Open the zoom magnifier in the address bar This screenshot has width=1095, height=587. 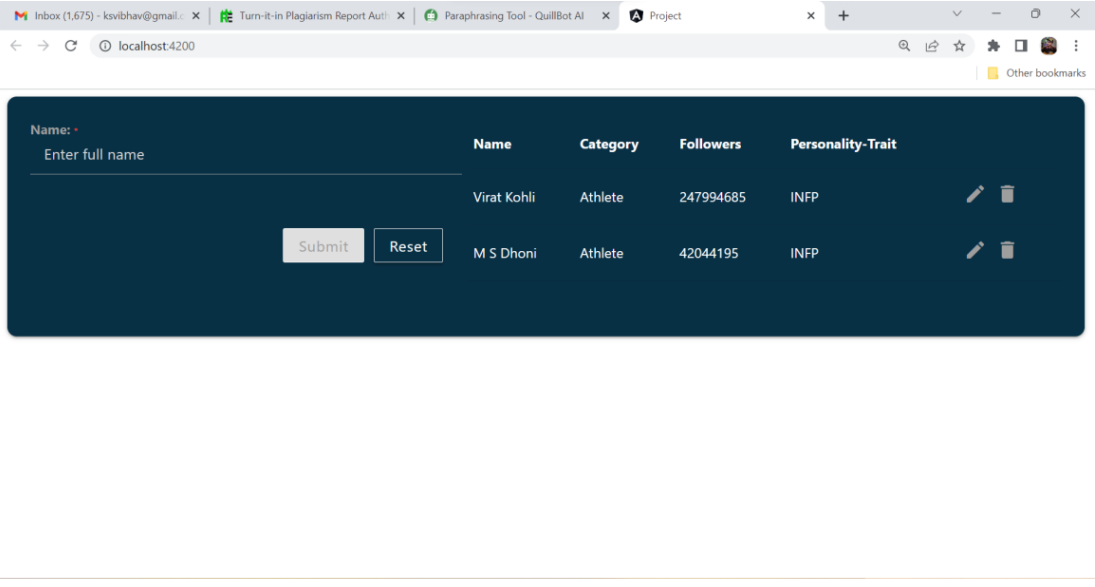click(x=904, y=46)
